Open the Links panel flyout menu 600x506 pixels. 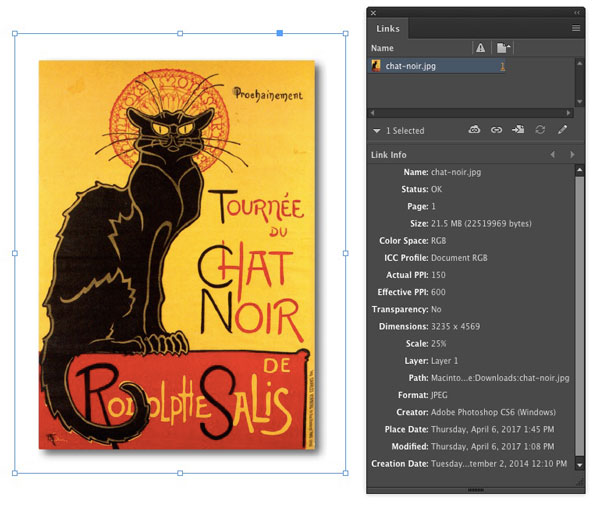tap(576, 29)
